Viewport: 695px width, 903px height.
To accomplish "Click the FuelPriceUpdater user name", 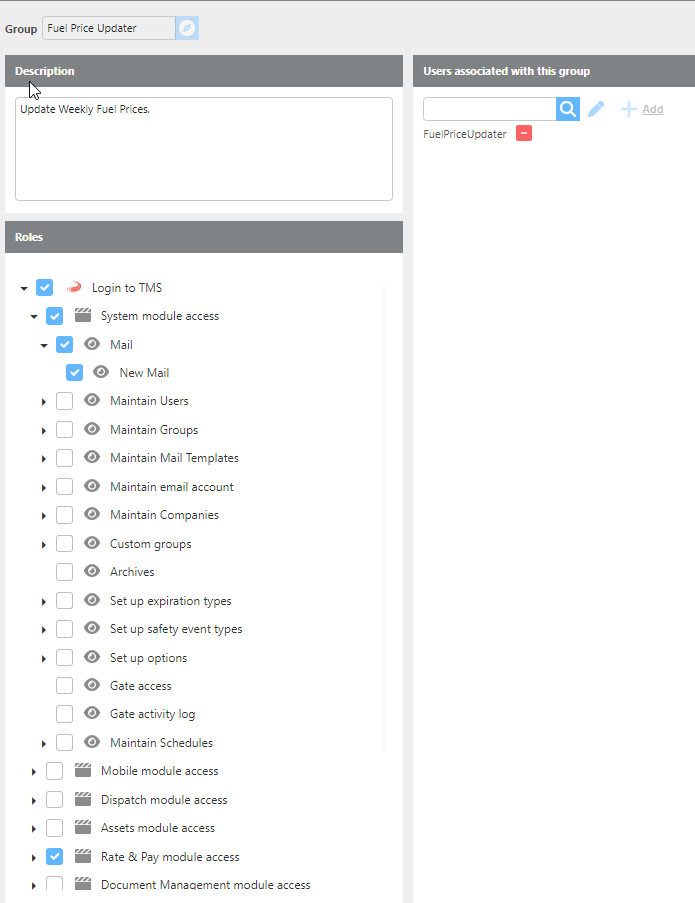I will click(465, 134).
